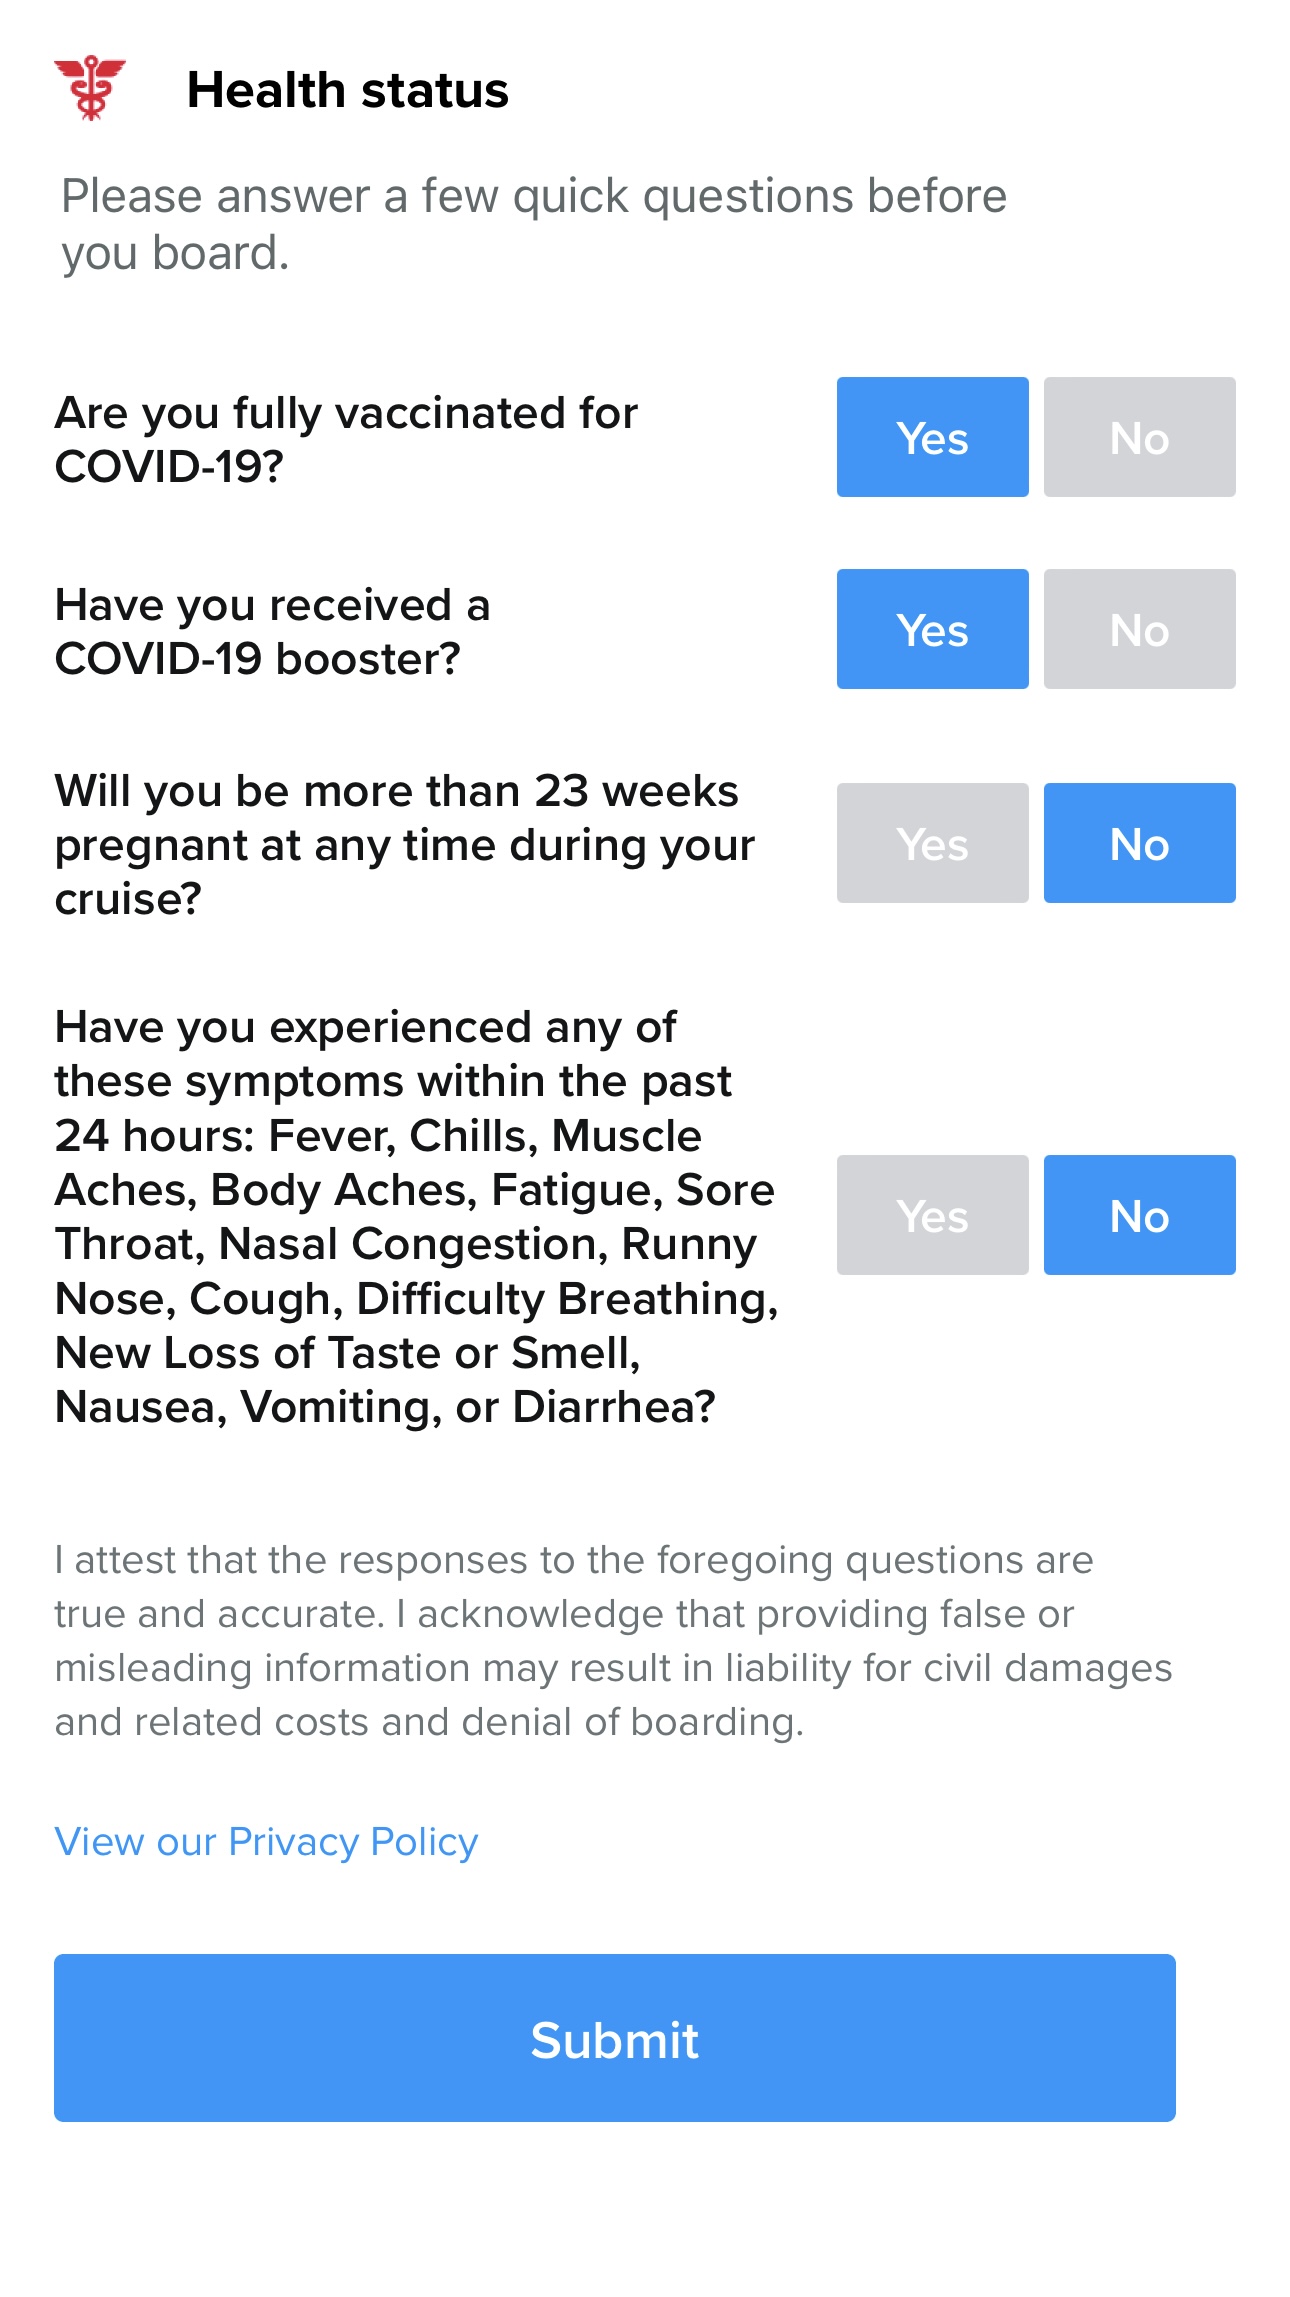
Task: Answer Yes to 23 weeks pregnant question
Action: pos(932,843)
